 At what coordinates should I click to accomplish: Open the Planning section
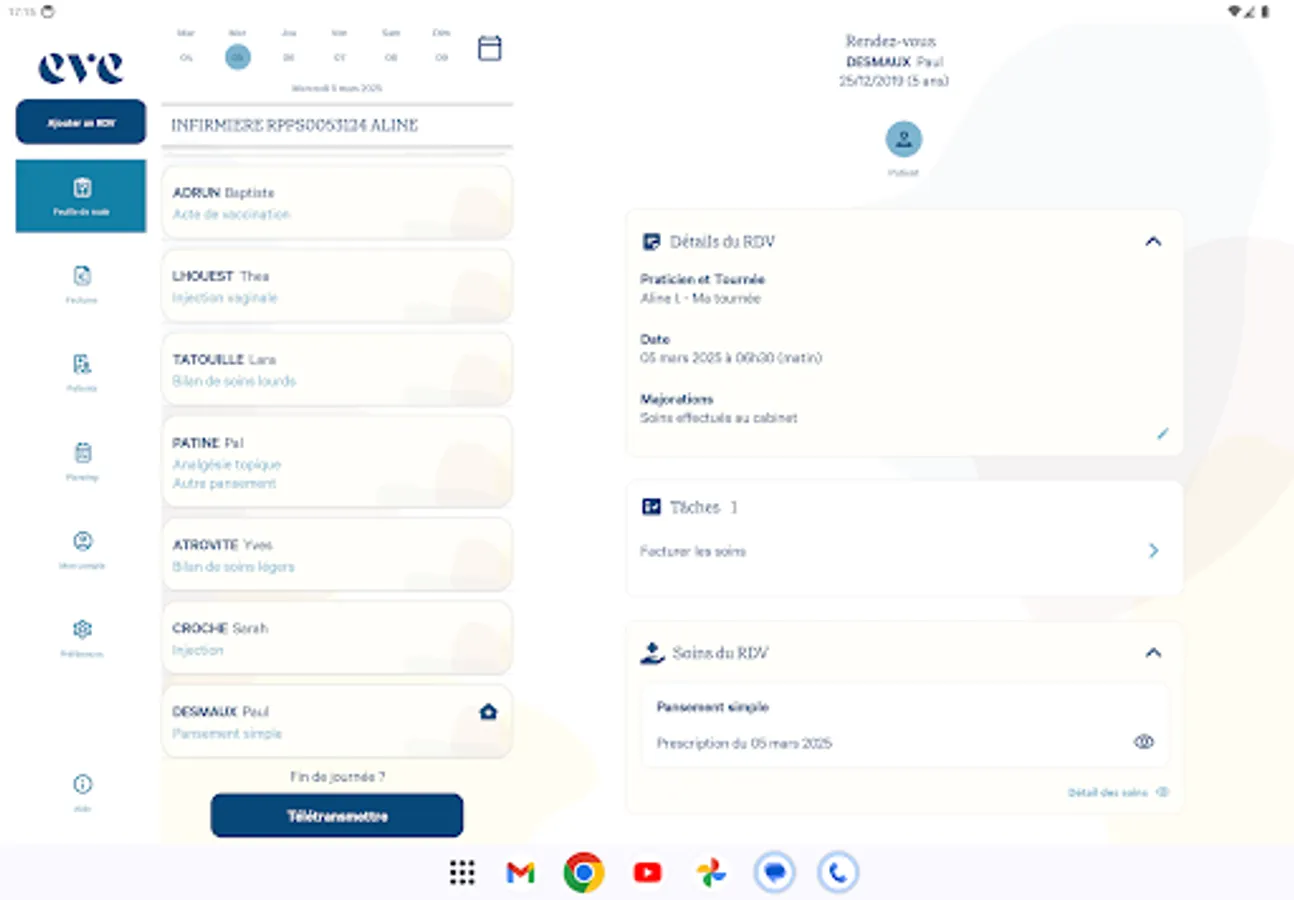(81, 460)
